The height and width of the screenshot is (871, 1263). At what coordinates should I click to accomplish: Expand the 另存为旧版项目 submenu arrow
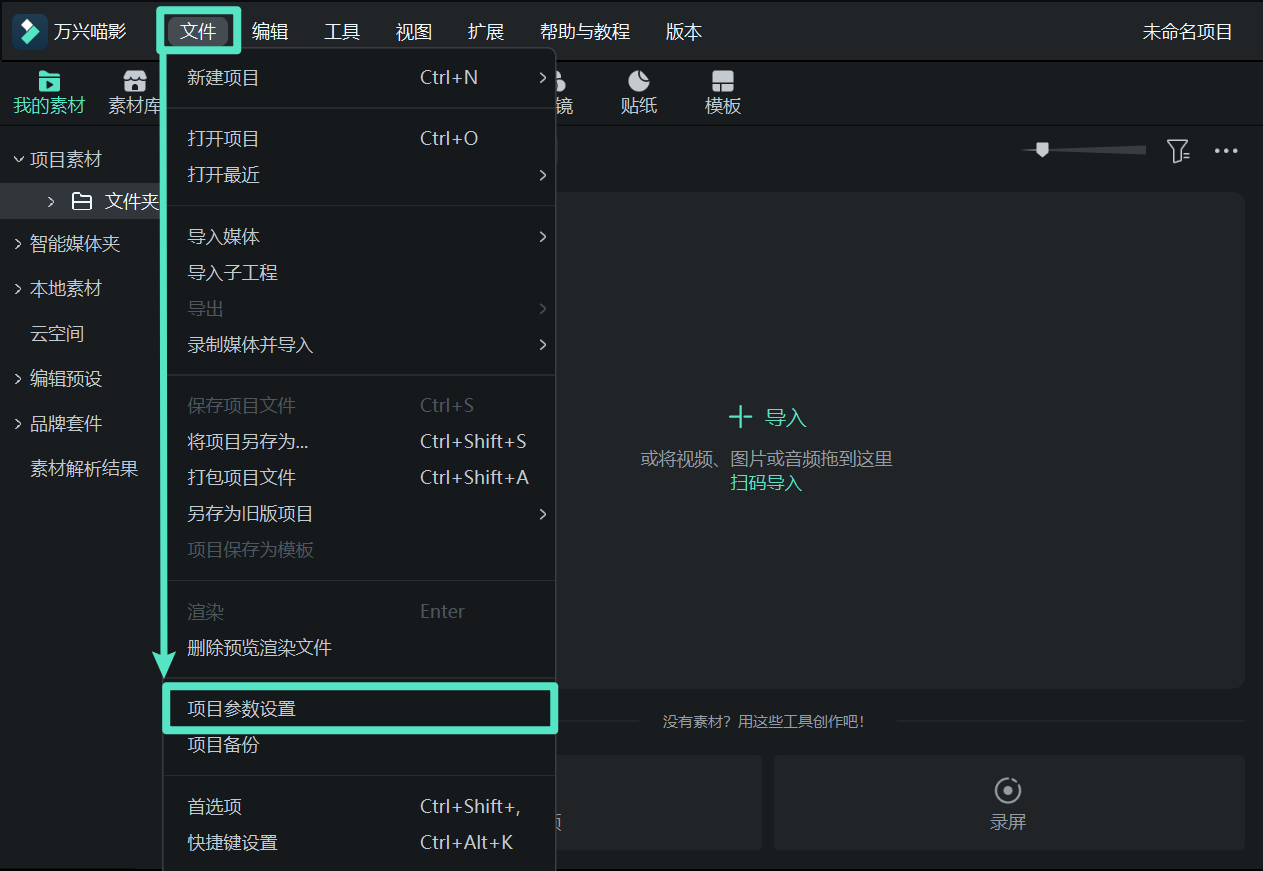(543, 514)
